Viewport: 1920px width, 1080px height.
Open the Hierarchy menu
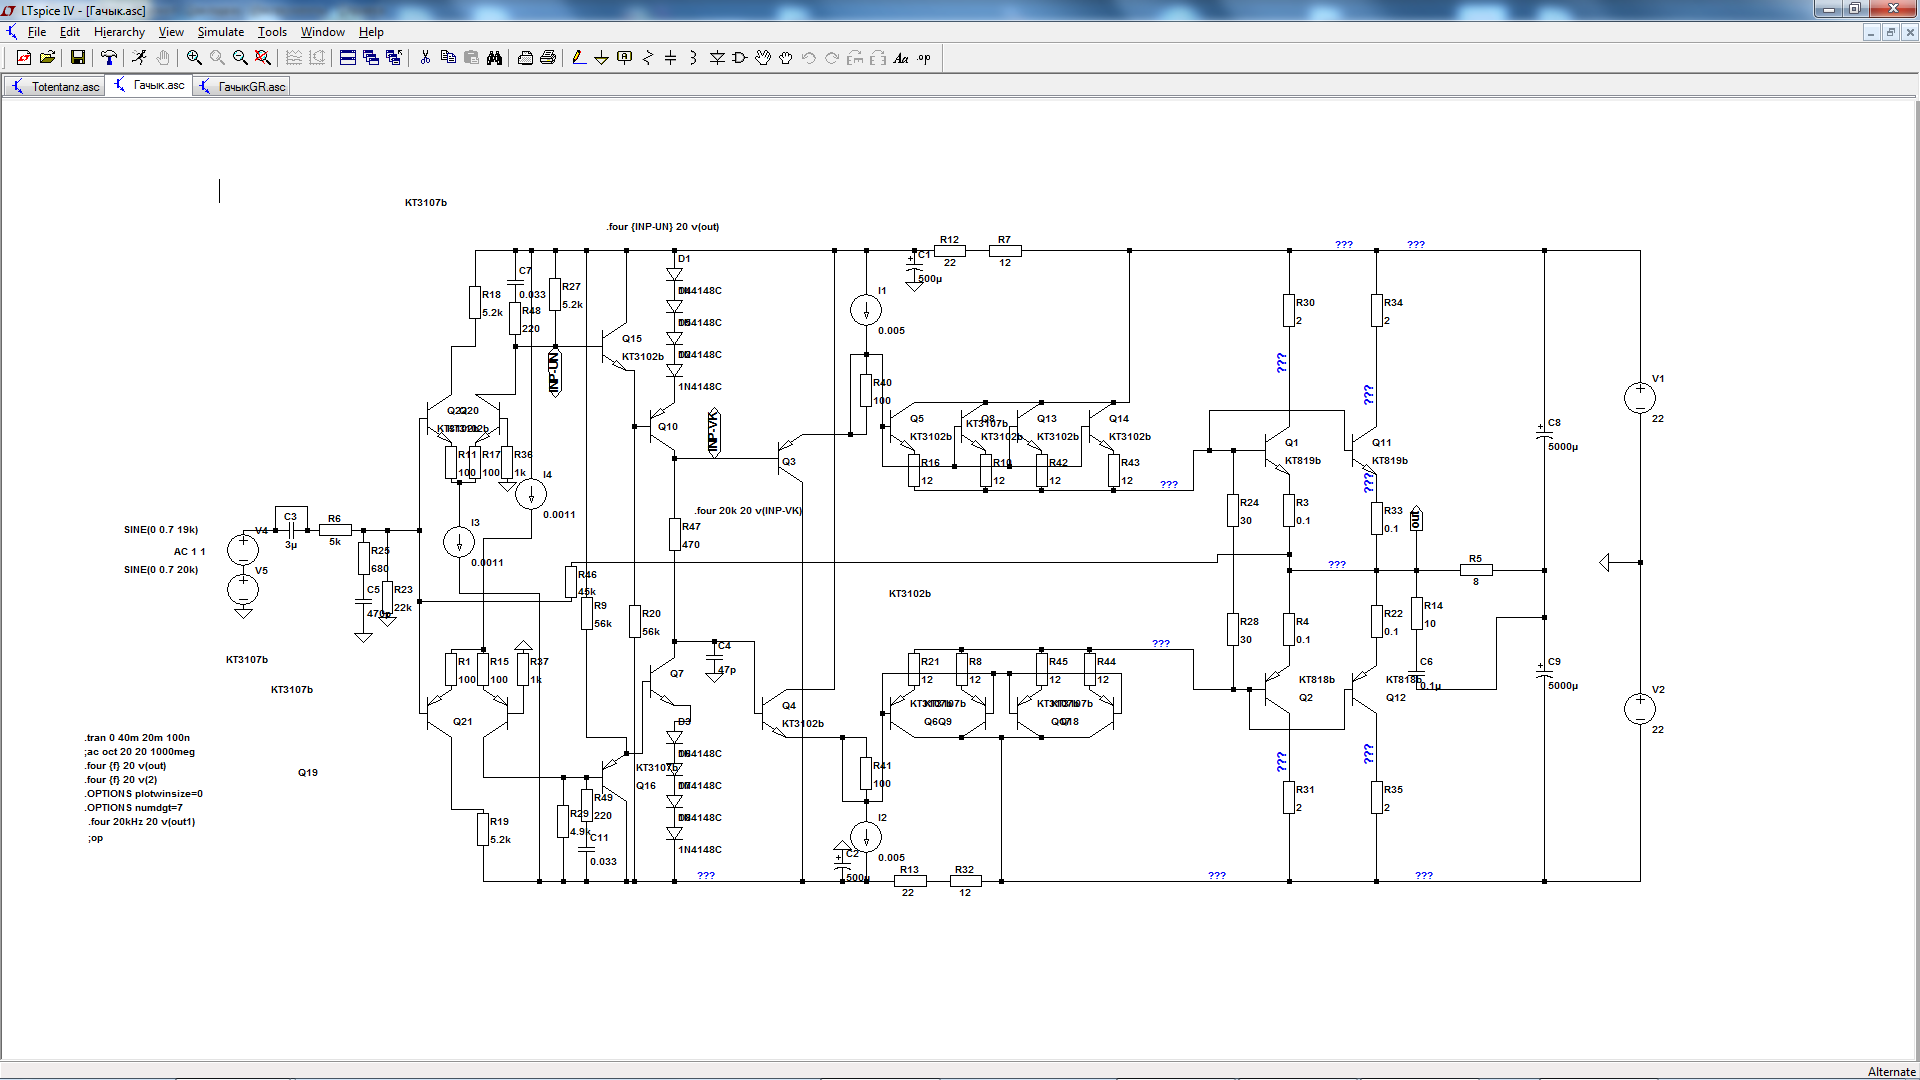coord(119,32)
